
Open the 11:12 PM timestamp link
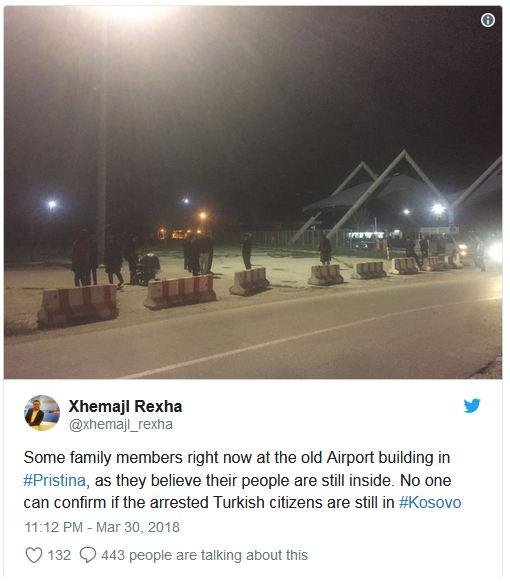(x=53, y=527)
